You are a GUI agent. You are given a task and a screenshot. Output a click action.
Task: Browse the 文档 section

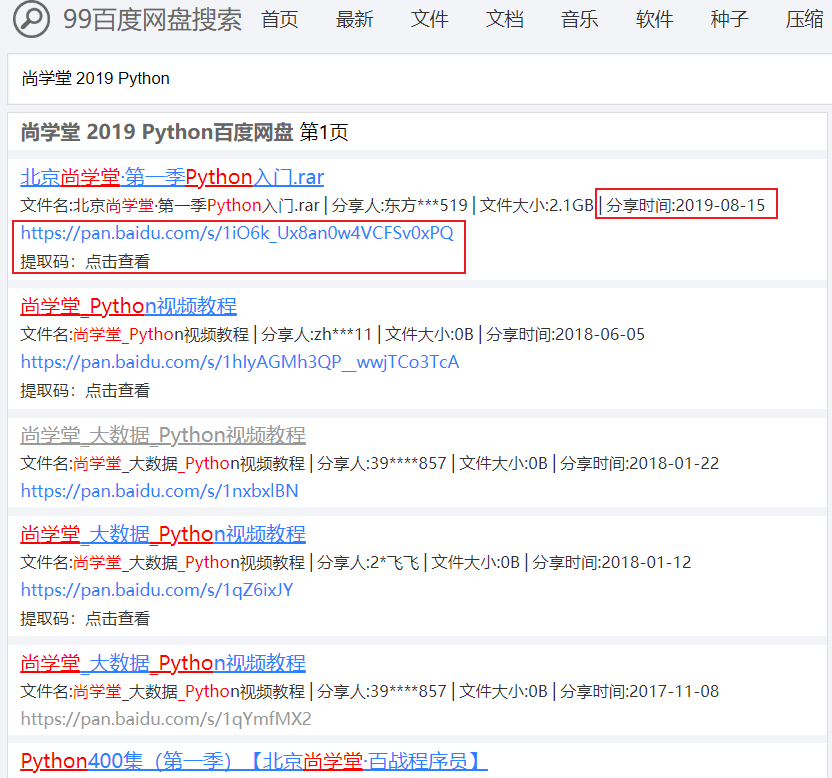[504, 20]
